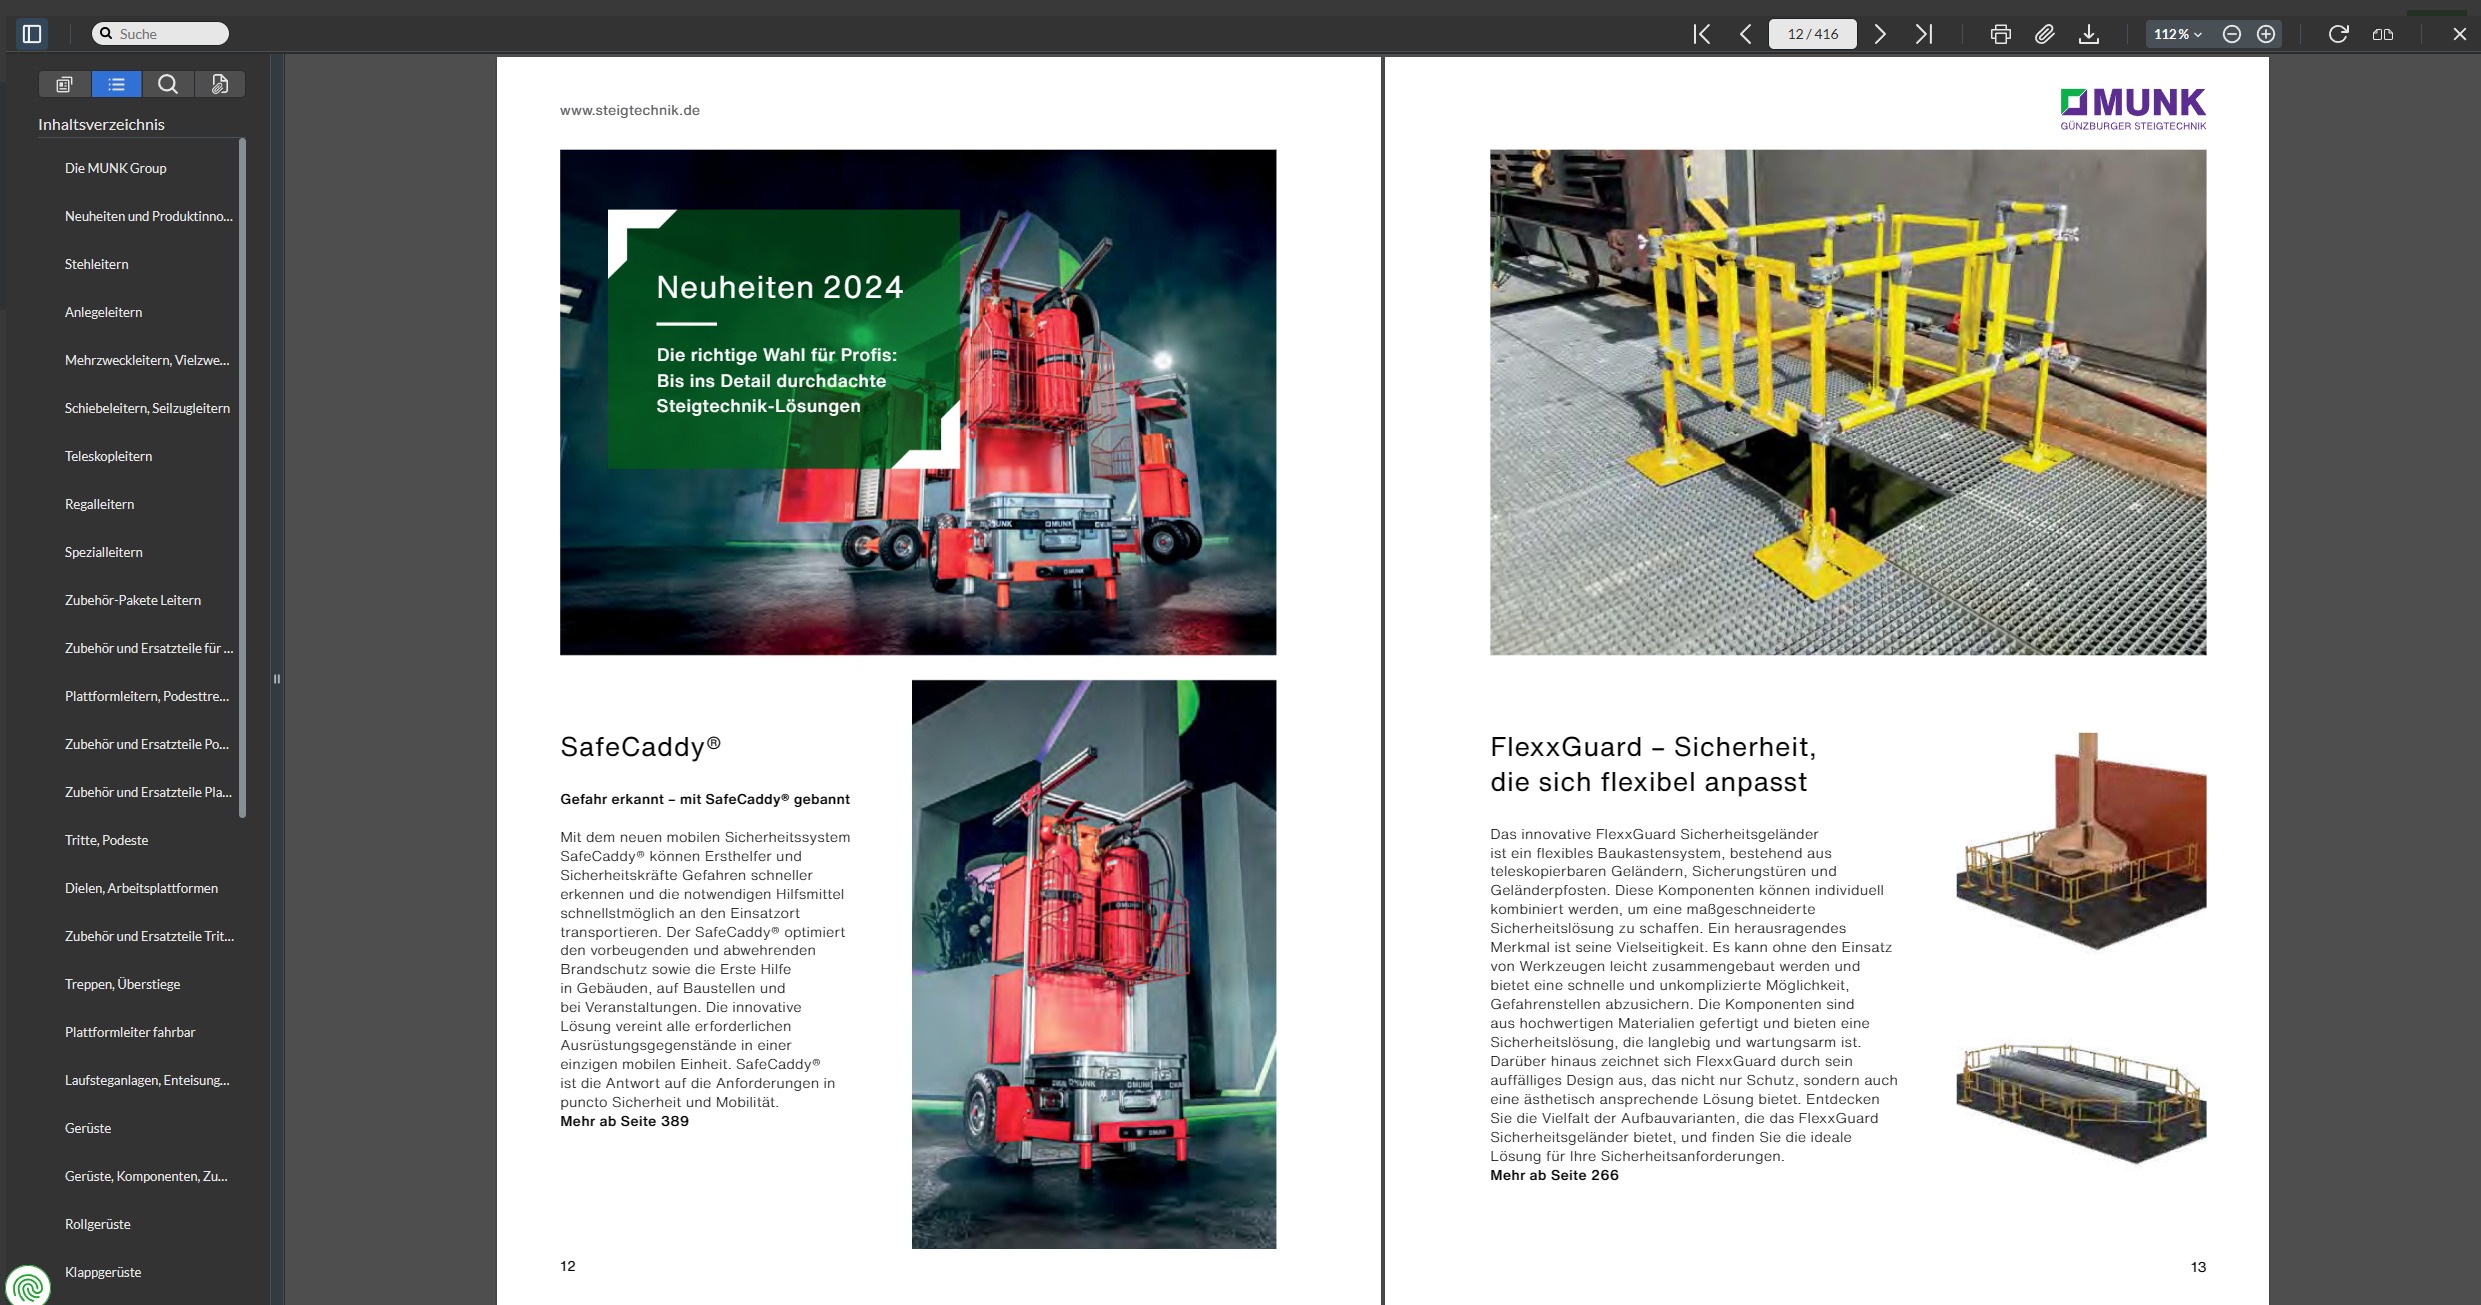Print the document
This screenshot has width=2481, height=1305.
tap(2000, 34)
